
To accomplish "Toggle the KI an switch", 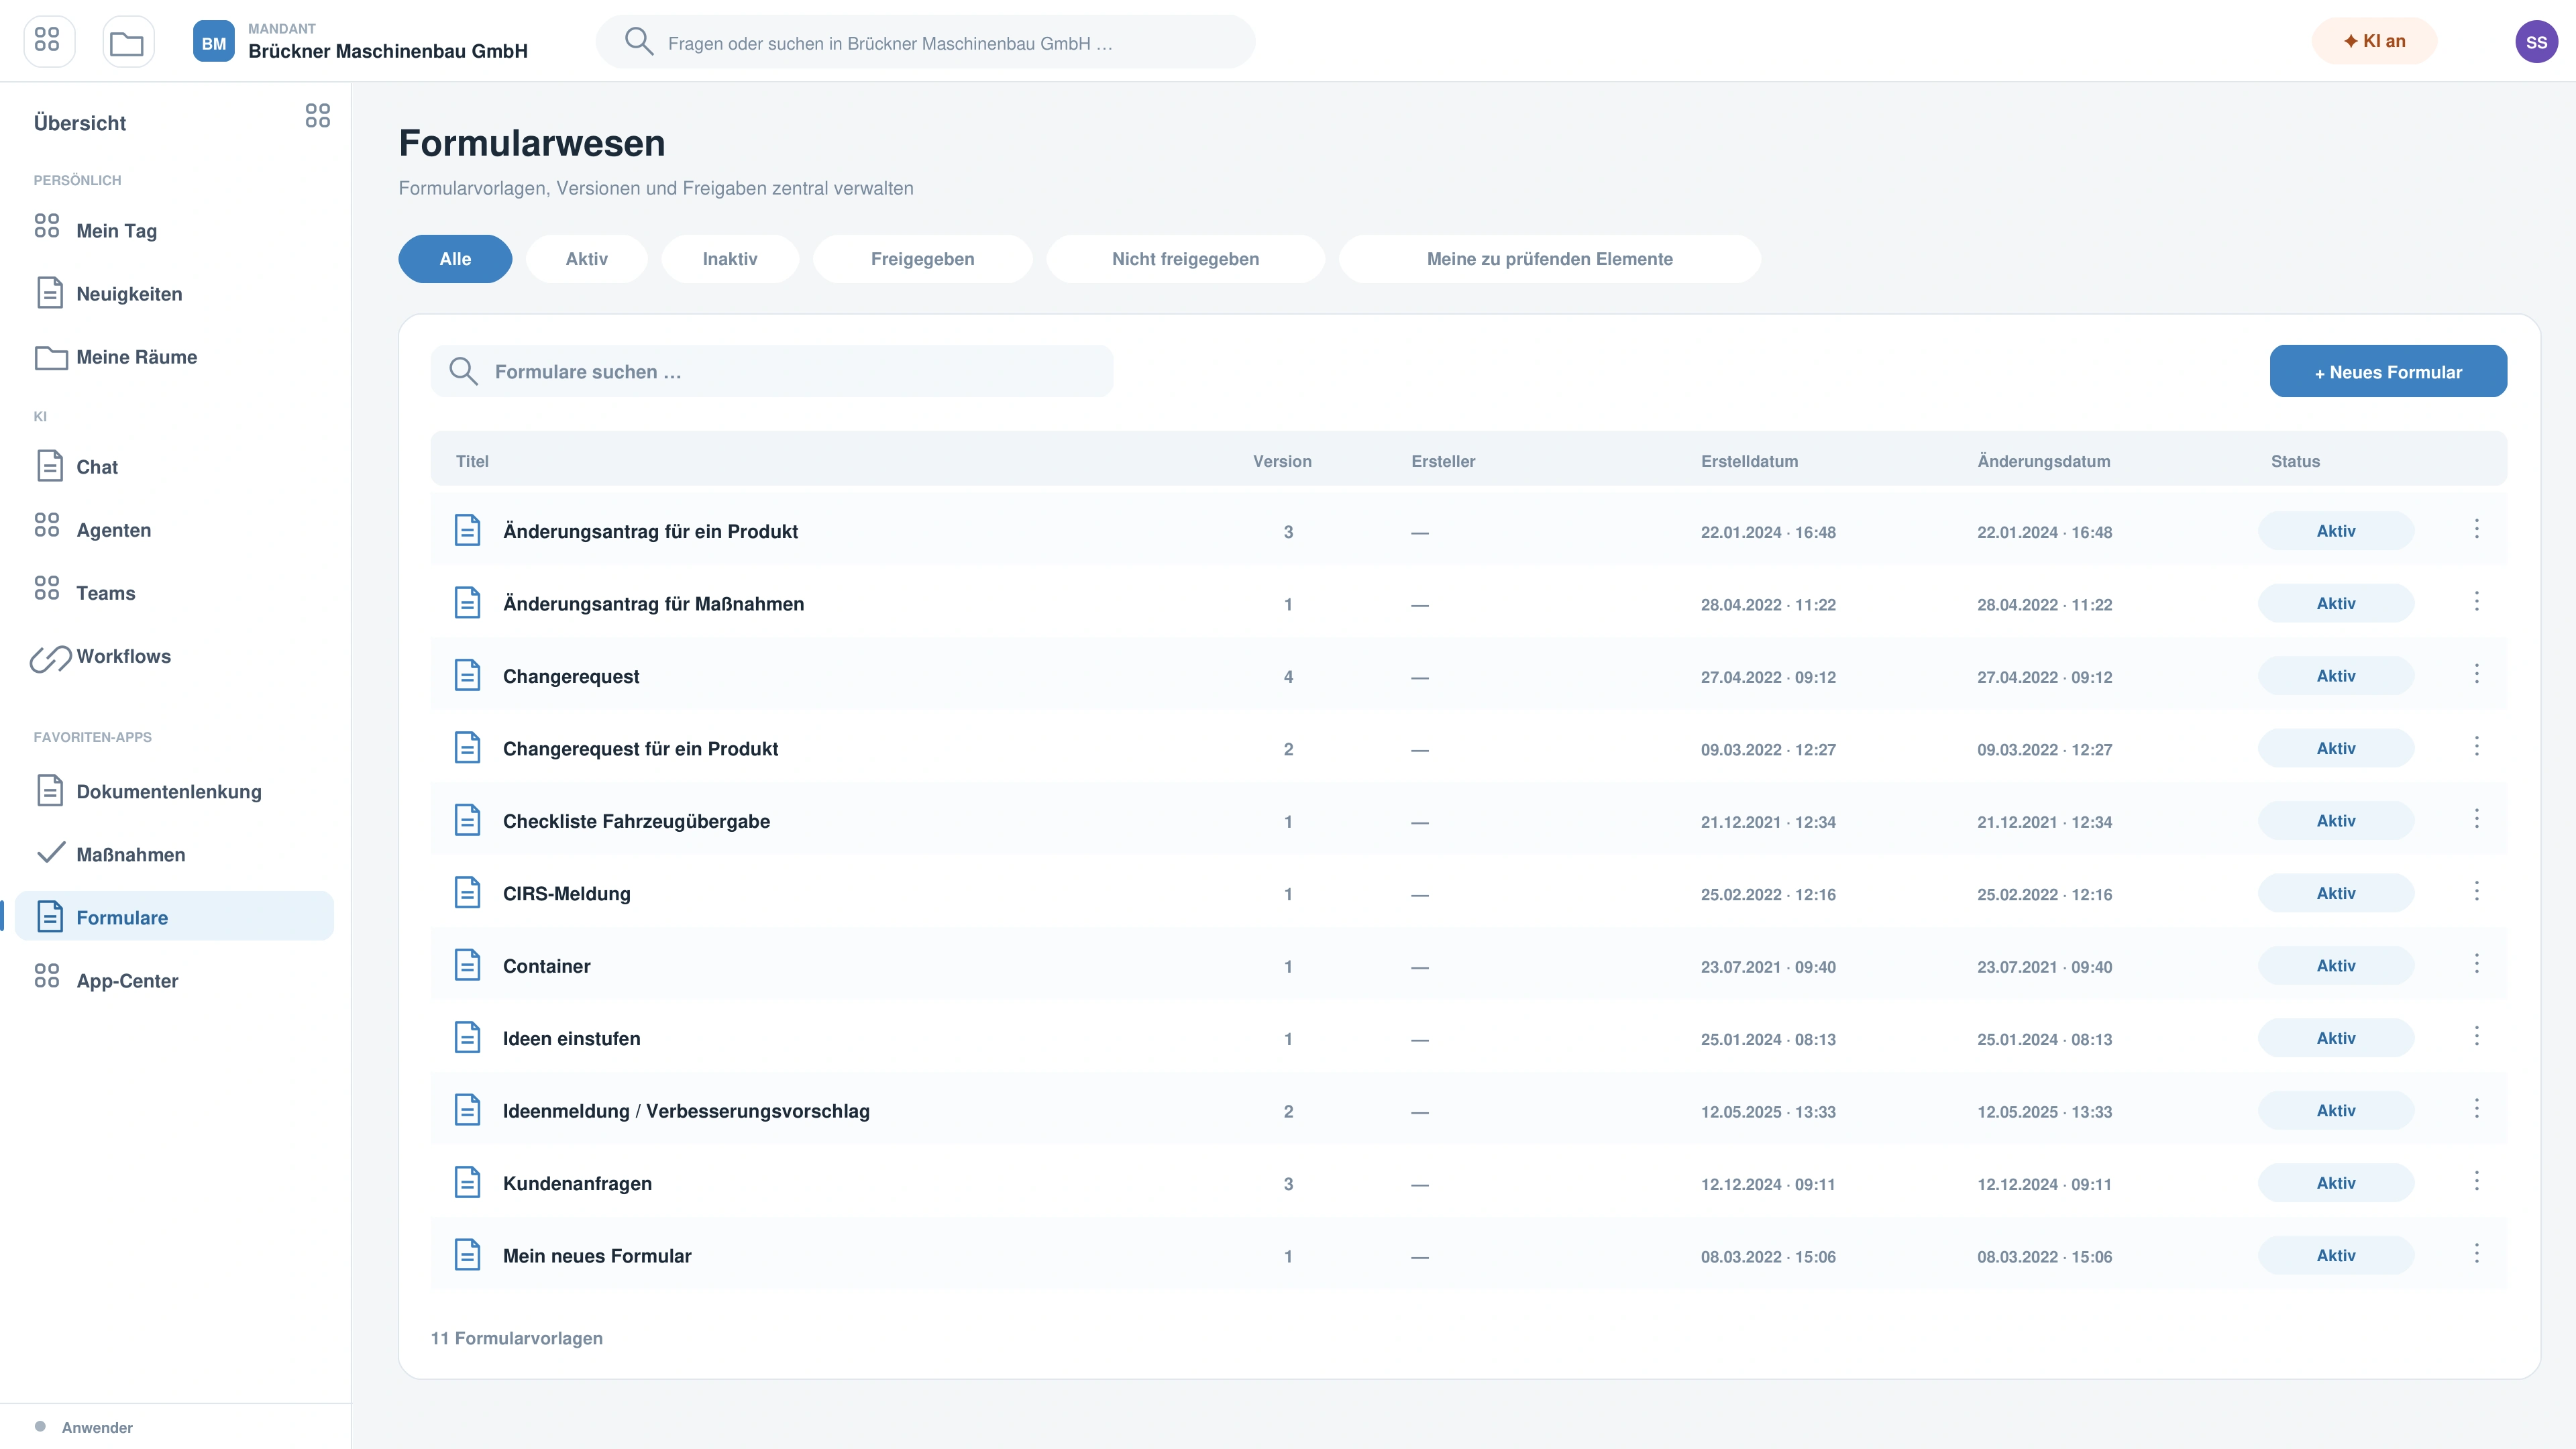I will click(2374, 41).
